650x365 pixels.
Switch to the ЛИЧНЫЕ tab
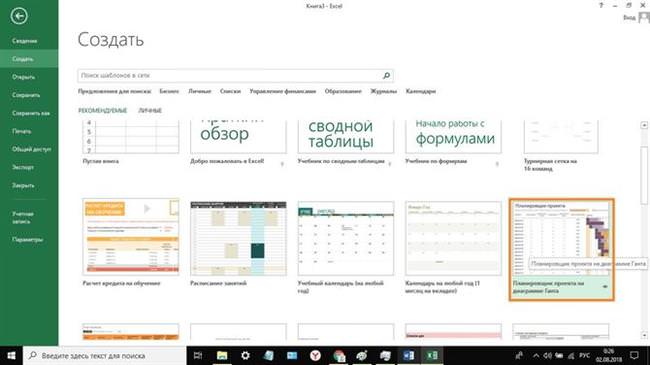(150, 111)
